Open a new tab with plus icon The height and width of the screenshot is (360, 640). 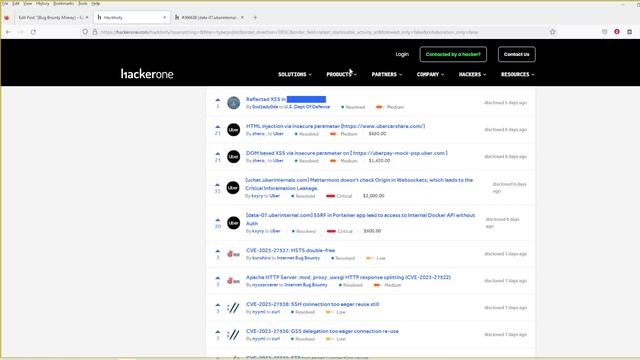(255, 18)
